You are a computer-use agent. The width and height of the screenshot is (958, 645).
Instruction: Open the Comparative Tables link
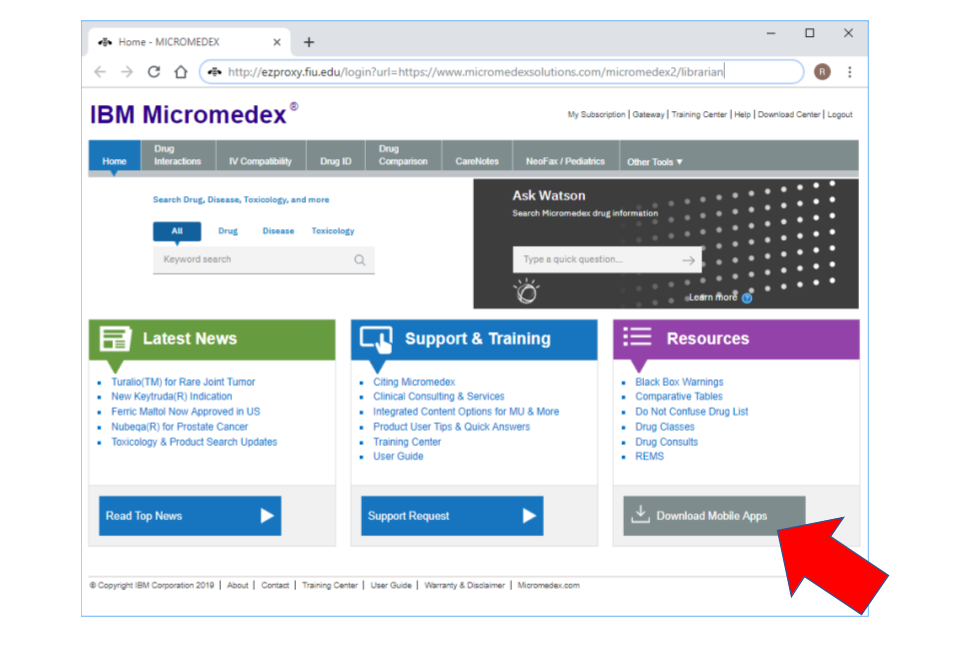pos(679,396)
